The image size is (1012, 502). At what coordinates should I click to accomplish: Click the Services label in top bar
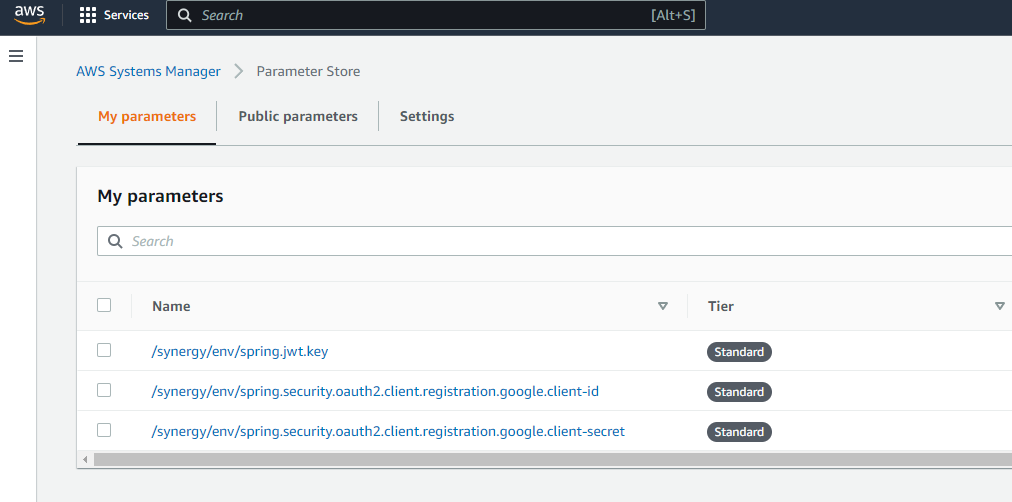[x=126, y=15]
